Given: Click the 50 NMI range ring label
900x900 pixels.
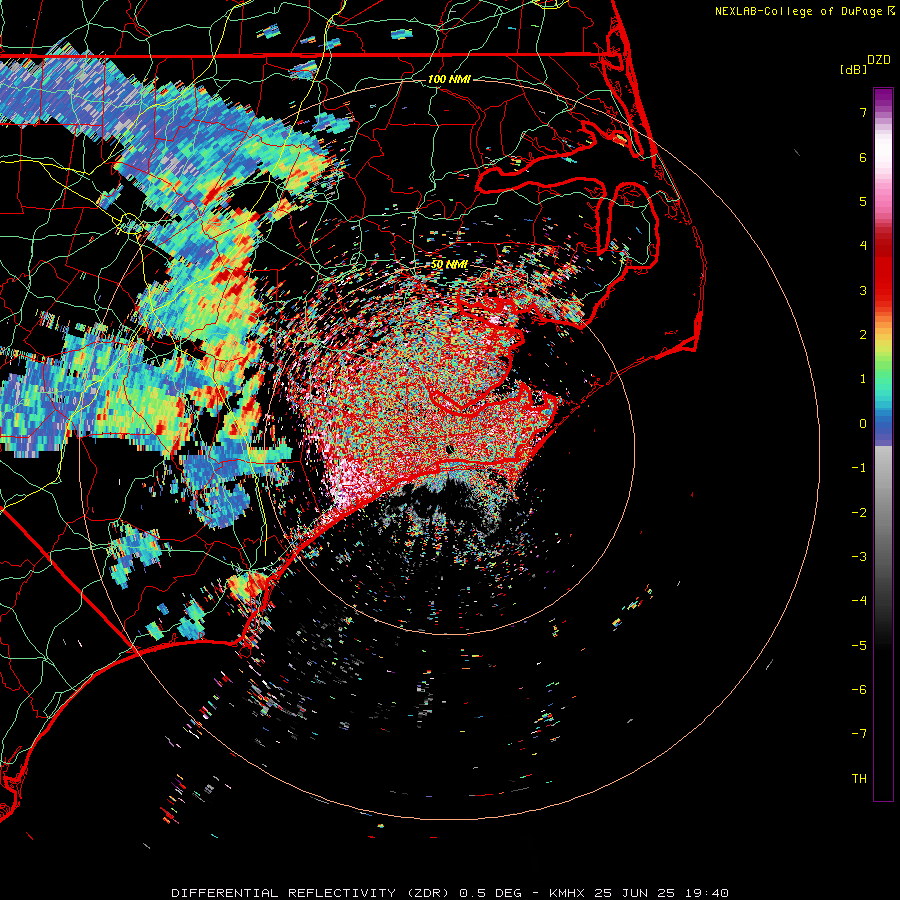Looking at the screenshot, I should [x=449, y=265].
